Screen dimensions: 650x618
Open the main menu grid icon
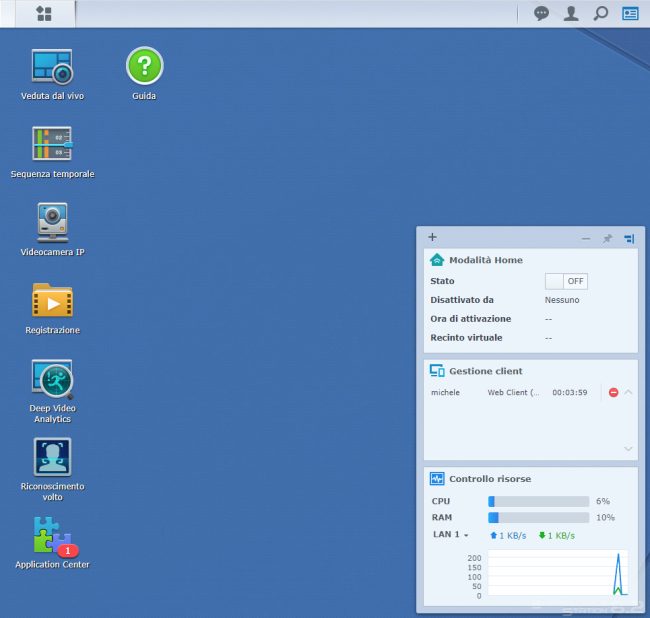point(44,13)
